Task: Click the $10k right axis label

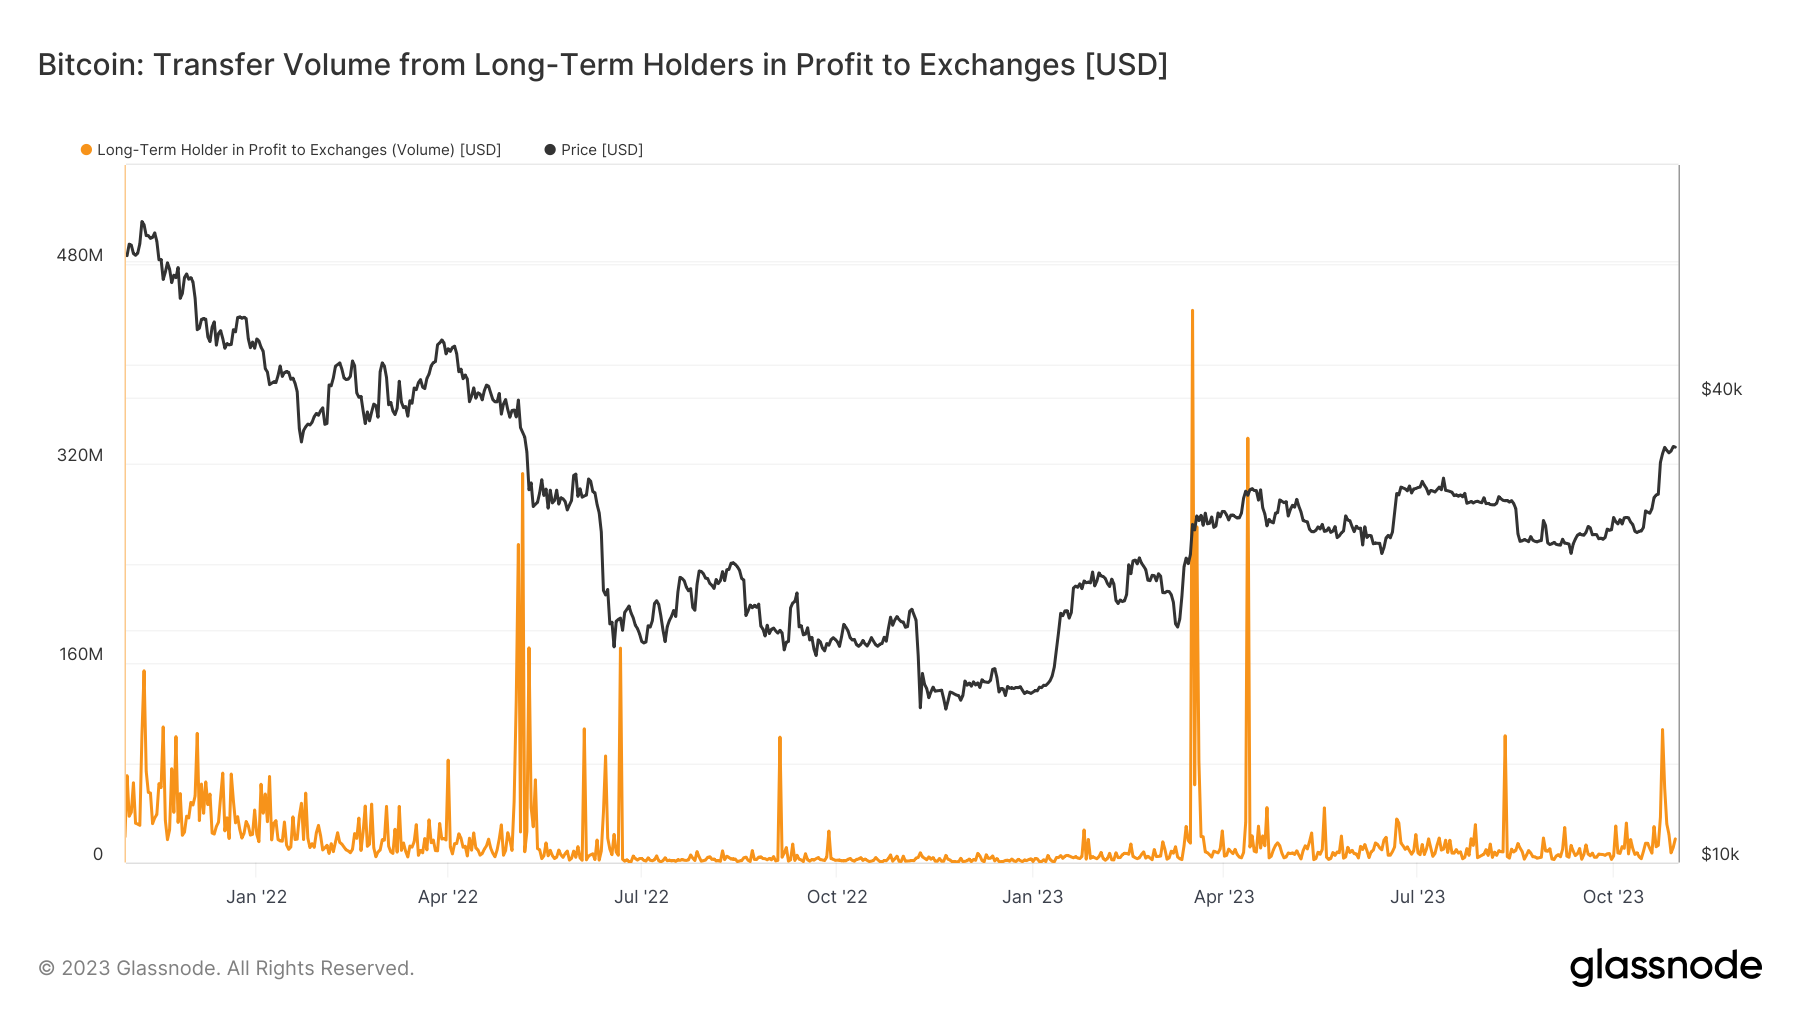Action: [1720, 854]
